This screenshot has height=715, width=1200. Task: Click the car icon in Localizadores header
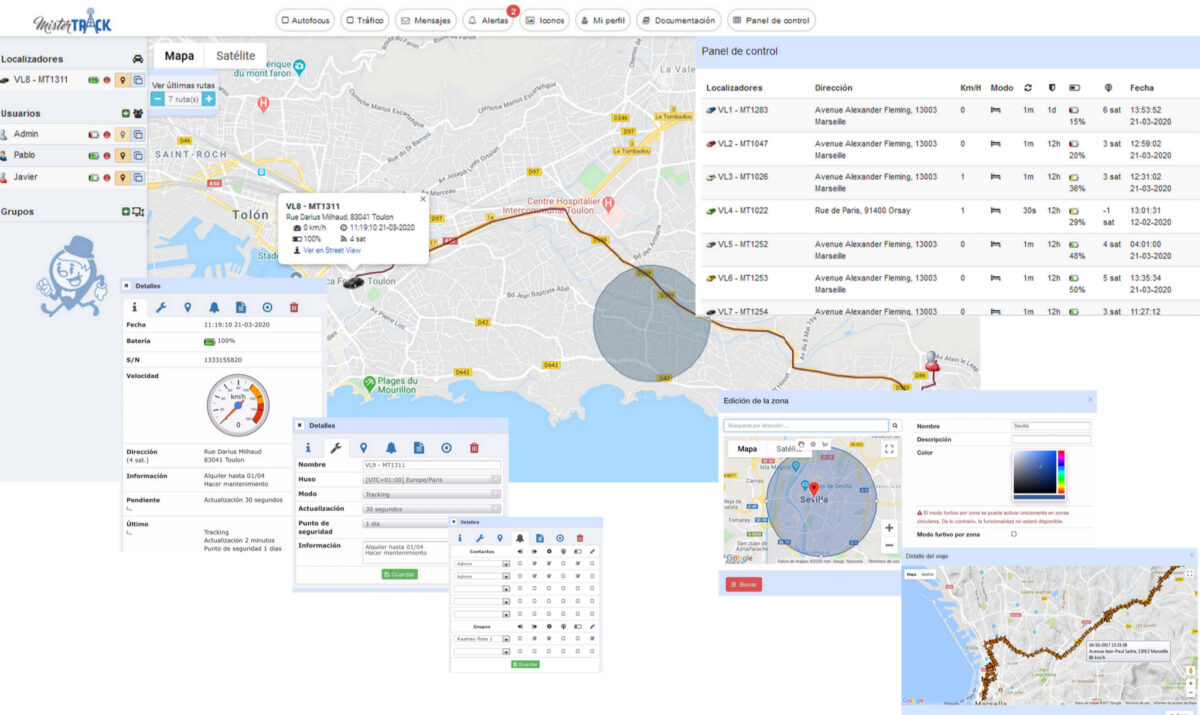pos(136,59)
